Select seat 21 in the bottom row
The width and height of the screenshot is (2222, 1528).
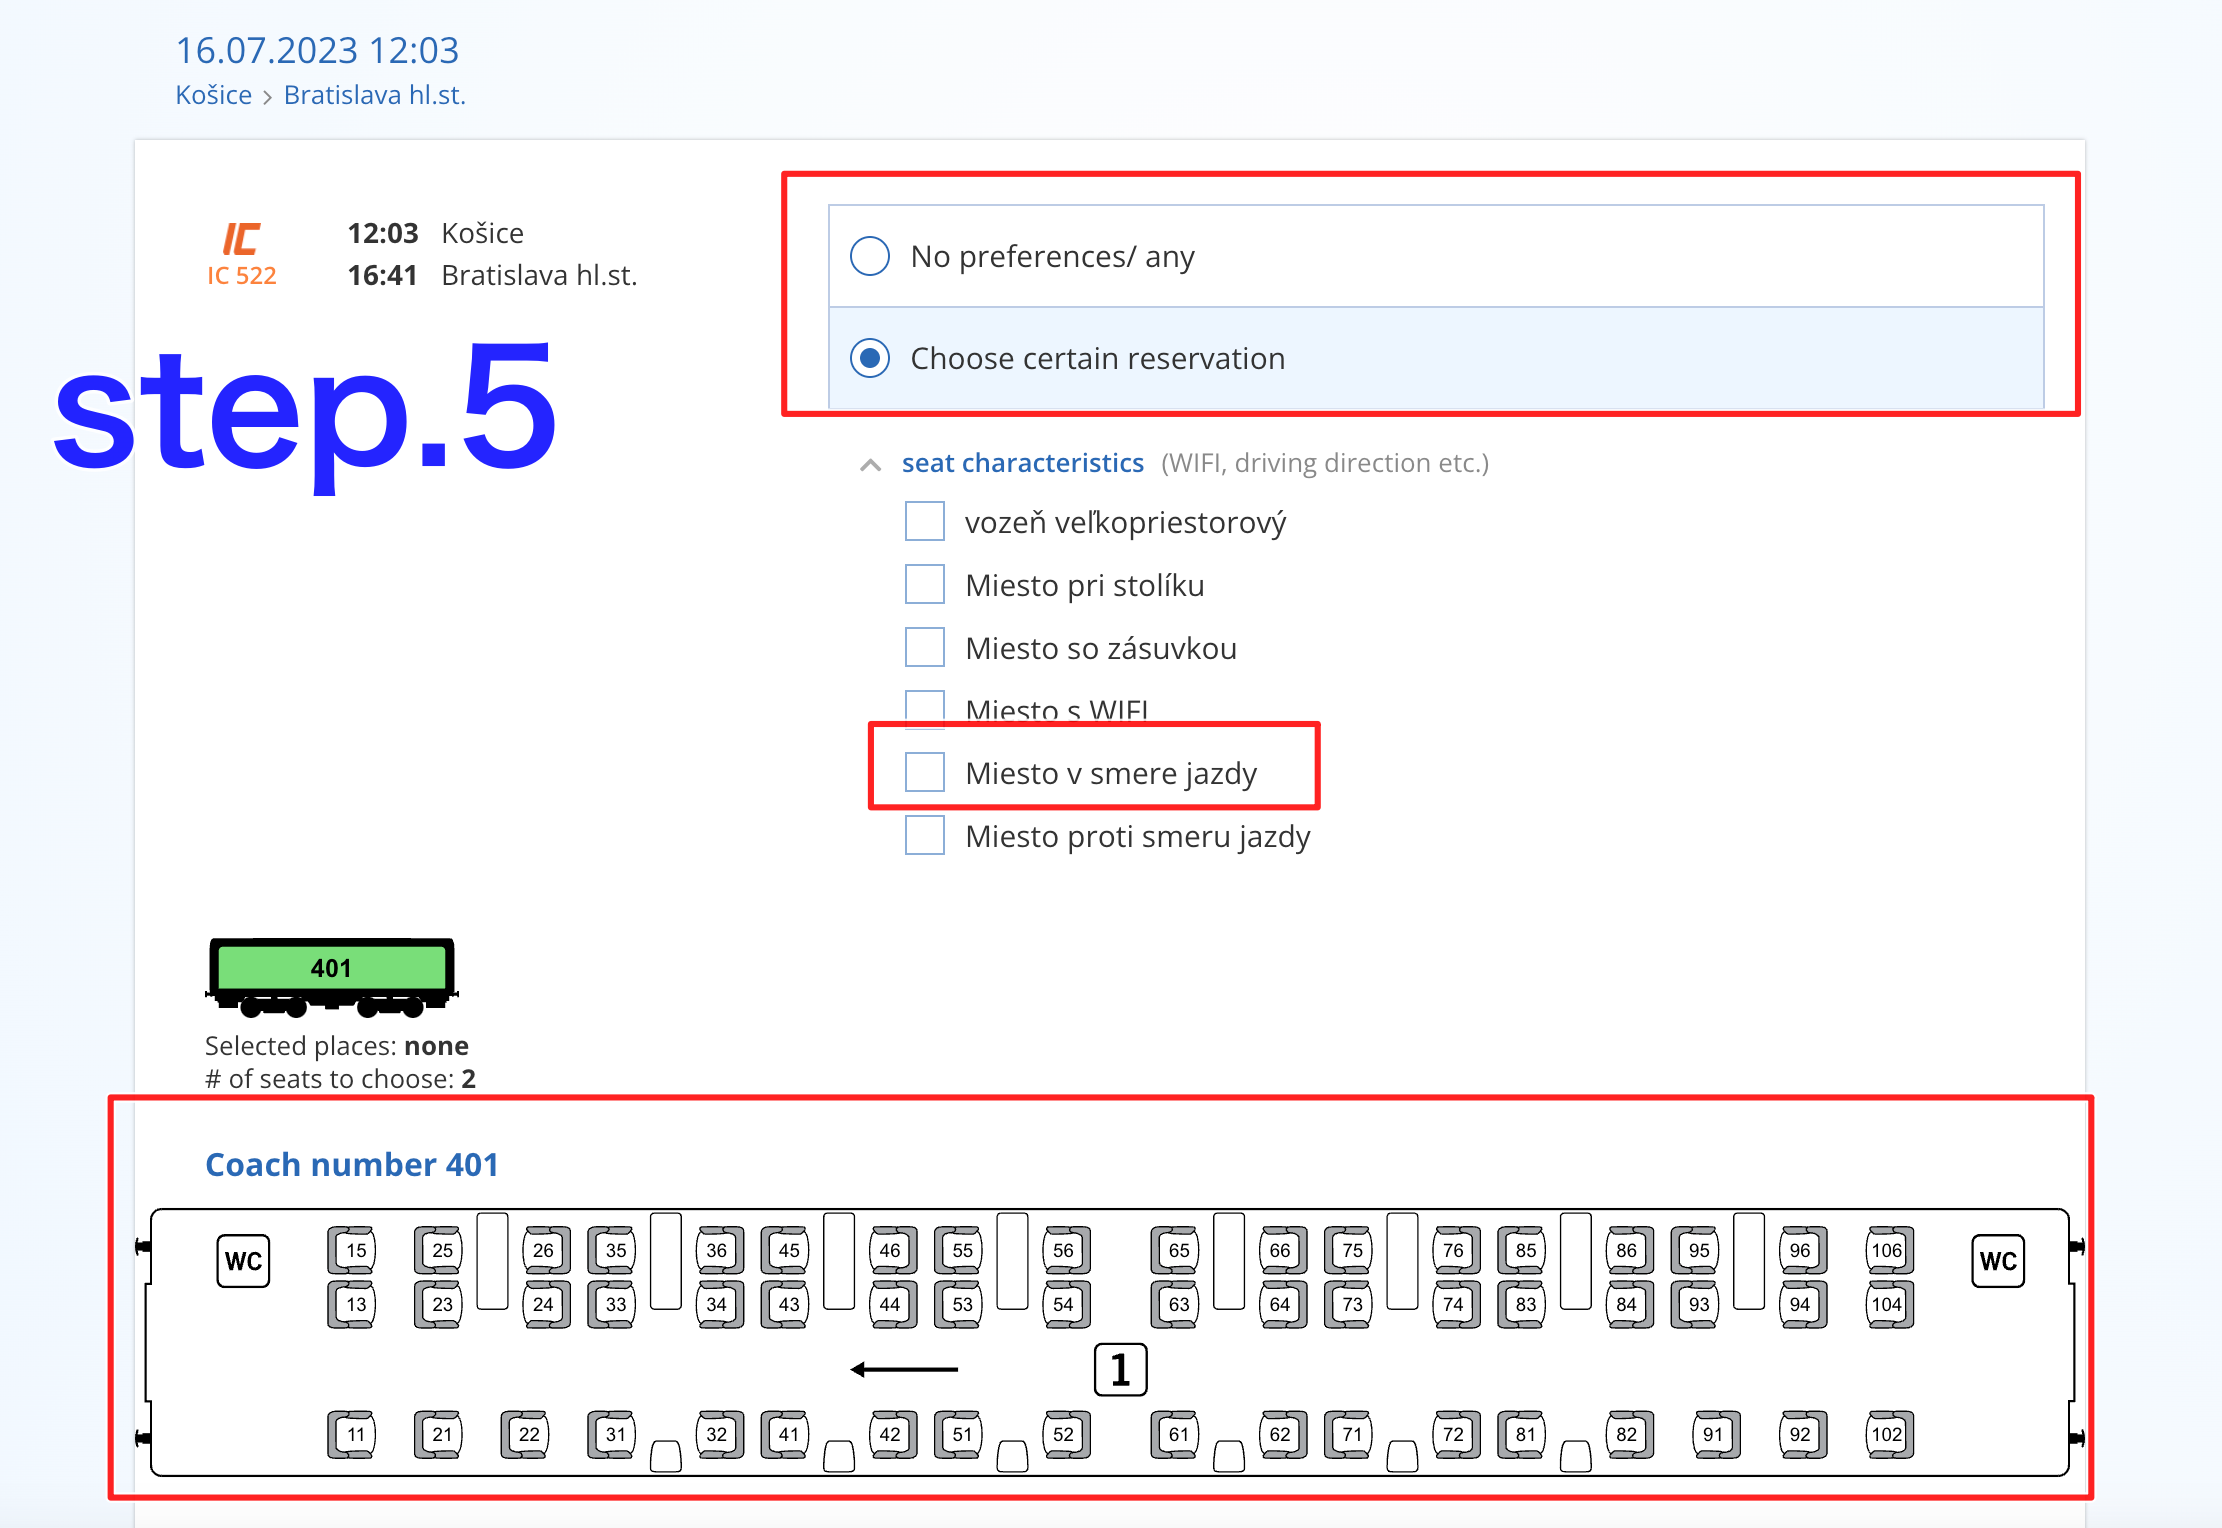point(439,1434)
